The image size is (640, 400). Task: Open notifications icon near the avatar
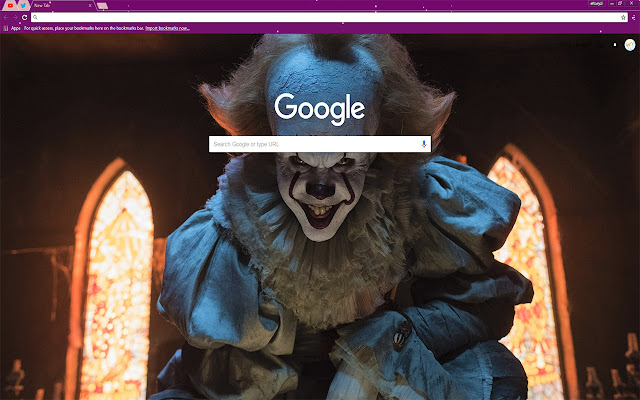[615, 45]
